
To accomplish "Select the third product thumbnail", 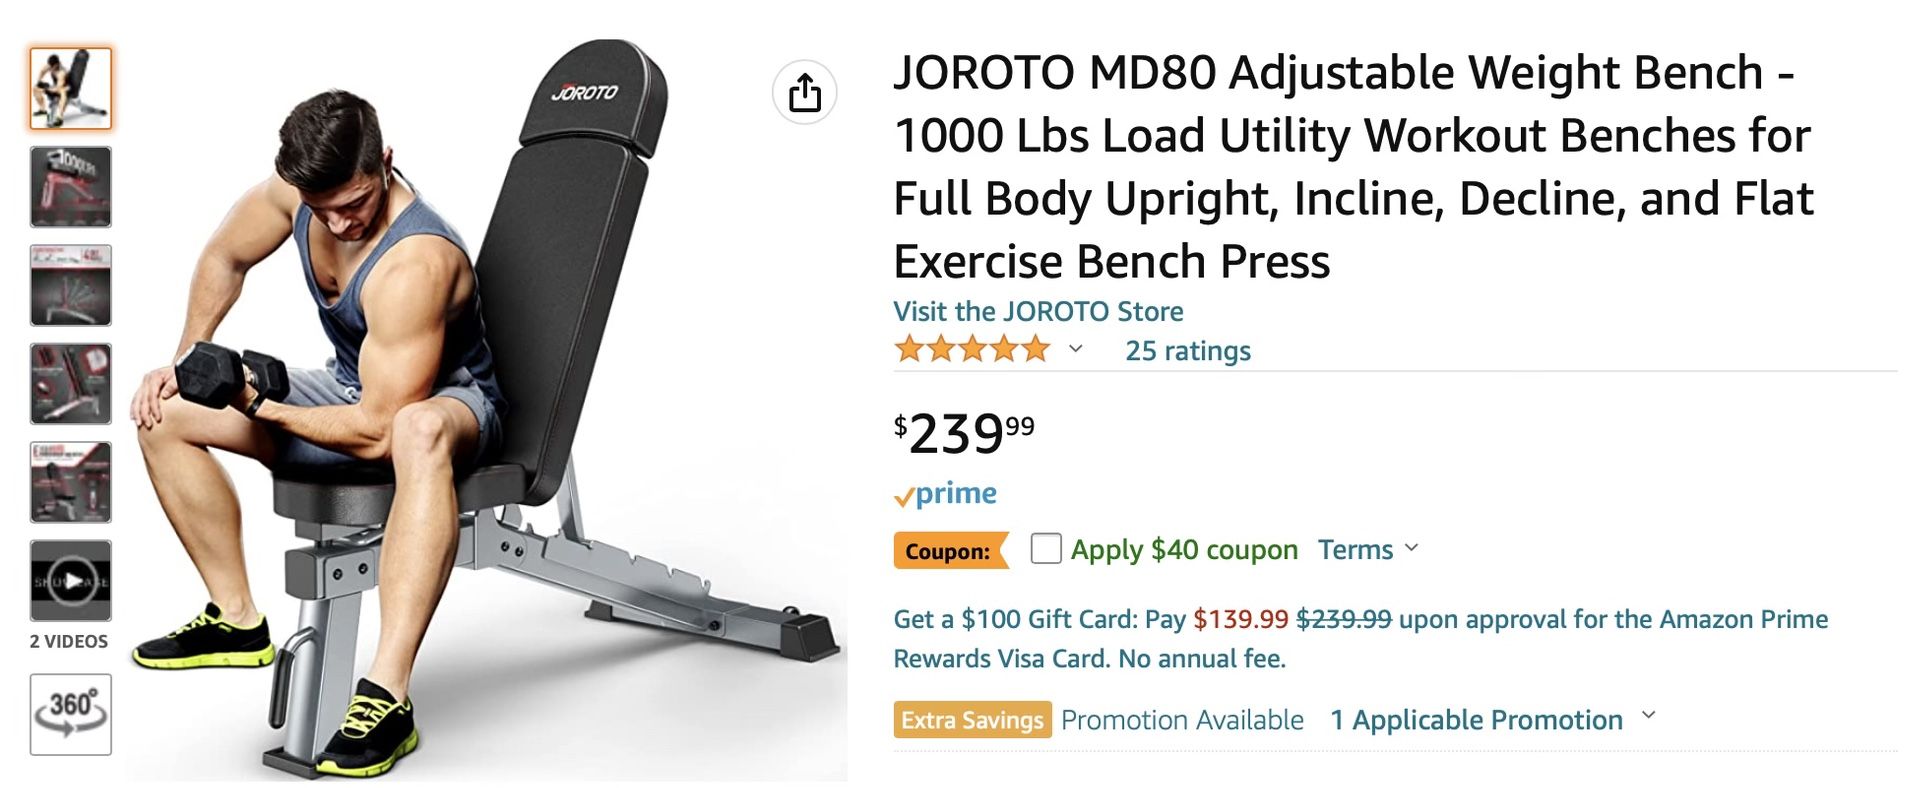I will coord(70,285).
